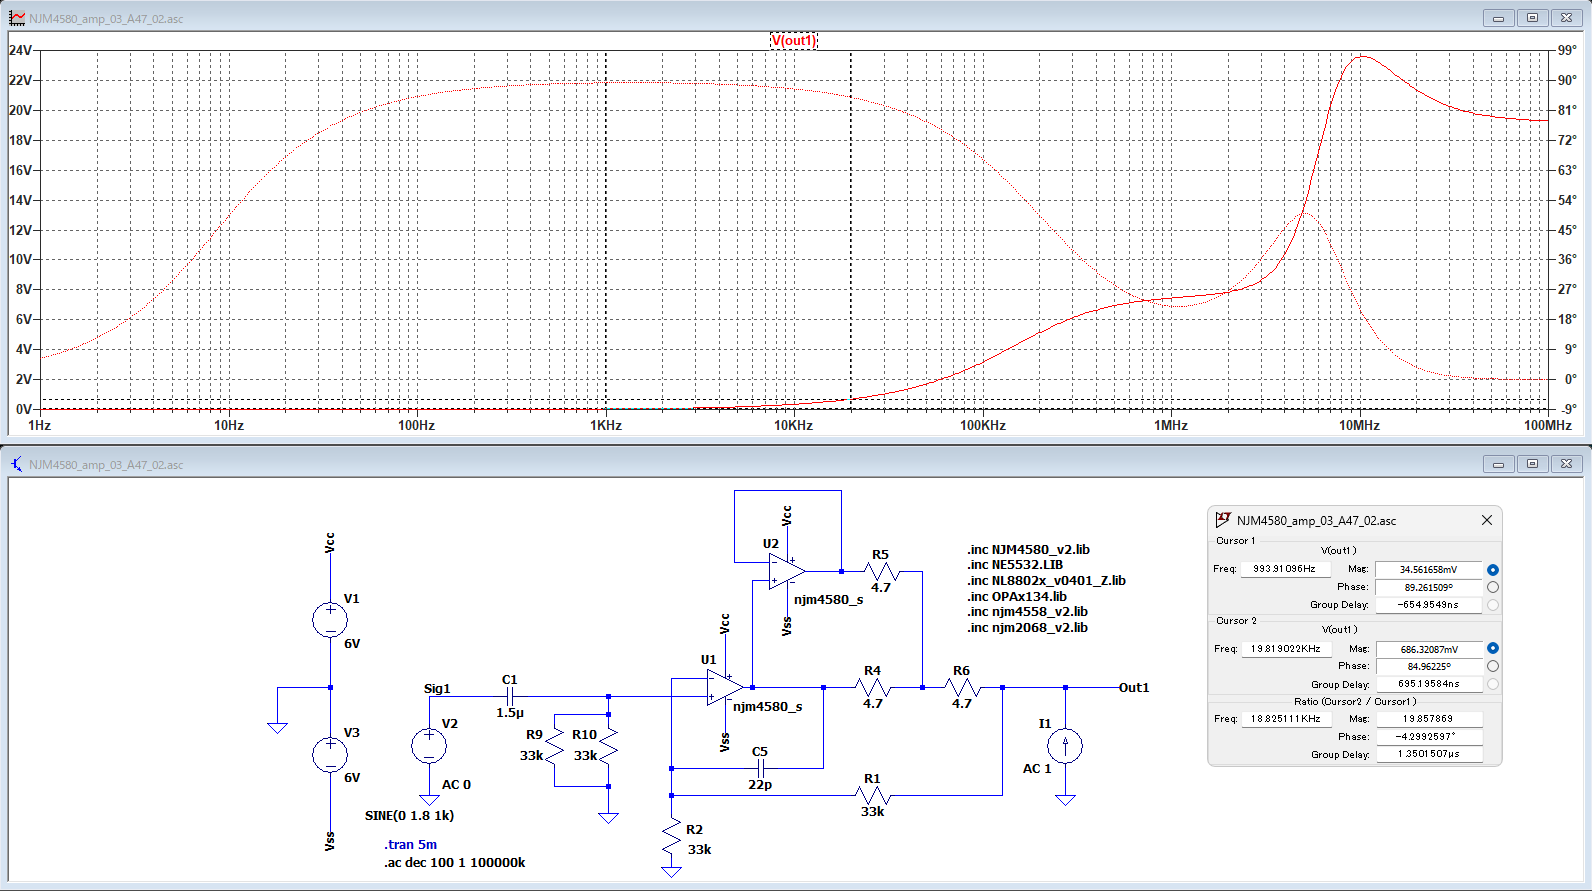Select Cursor 1 Mag radio button
Viewport: 1592px width, 891px height.
1492,570
